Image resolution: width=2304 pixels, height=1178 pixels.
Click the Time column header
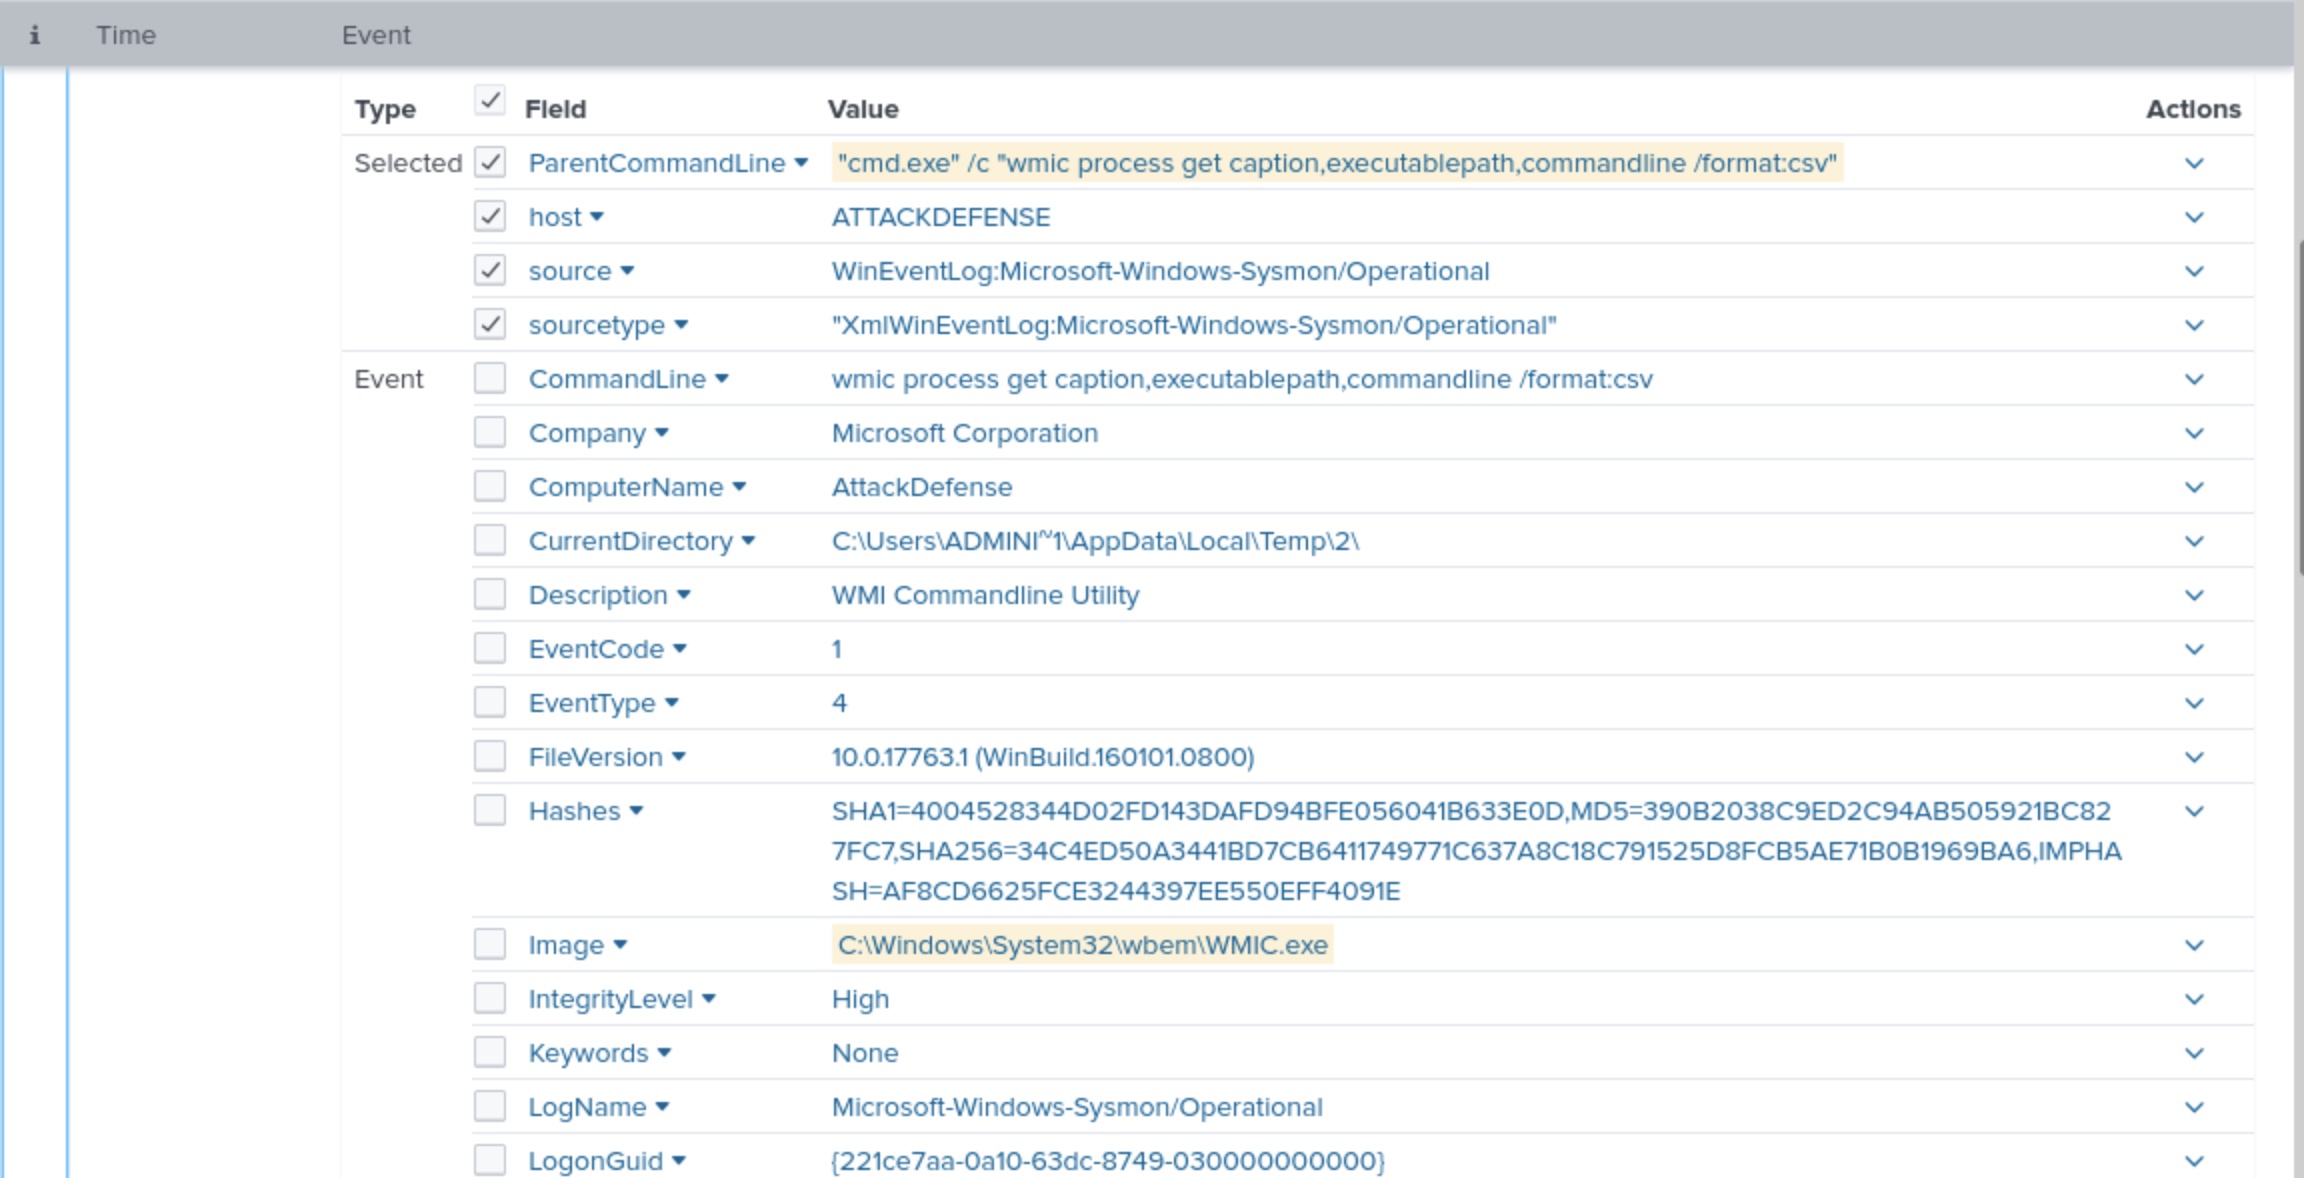coord(126,35)
